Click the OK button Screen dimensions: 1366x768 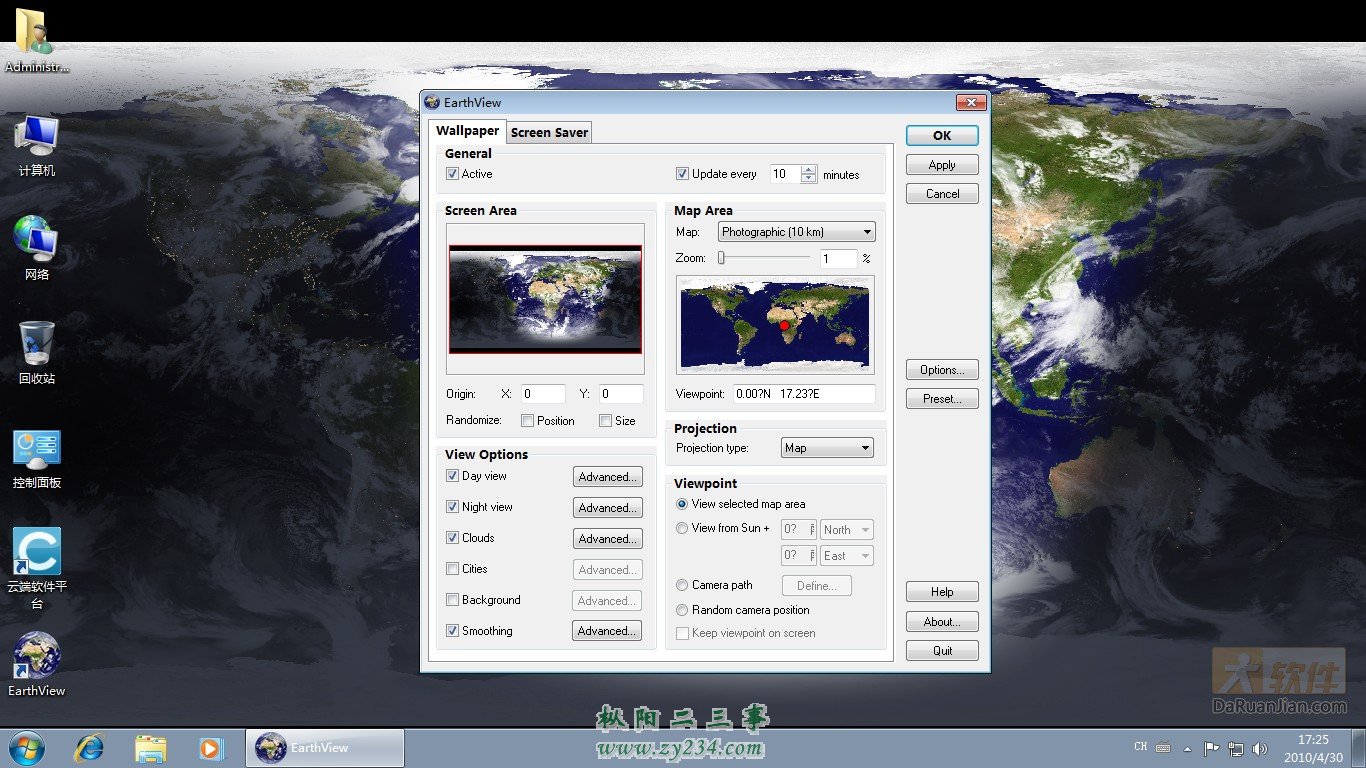pos(942,135)
